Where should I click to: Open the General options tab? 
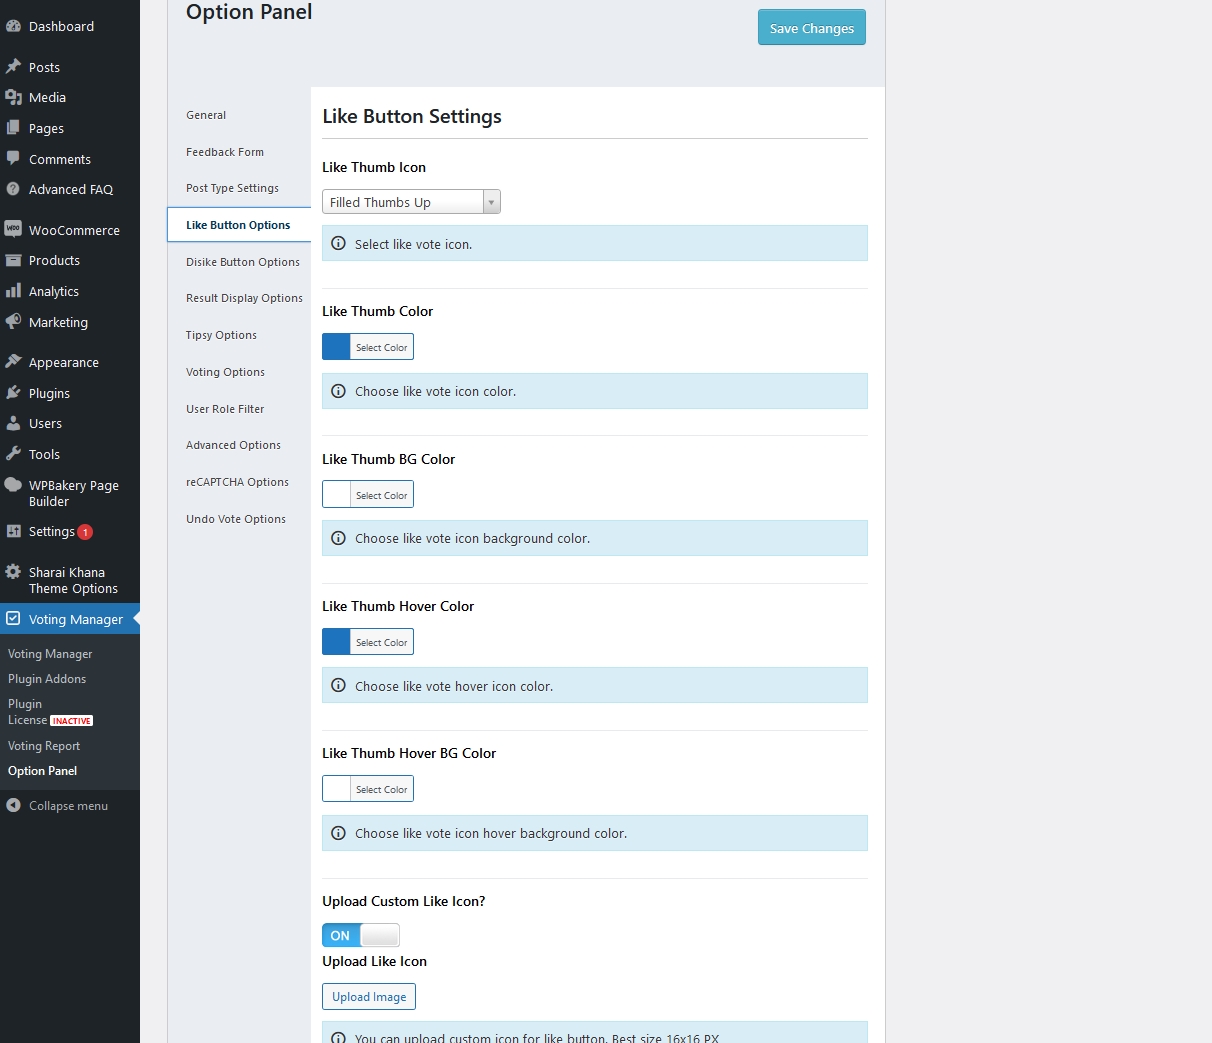pyautogui.click(x=206, y=115)
